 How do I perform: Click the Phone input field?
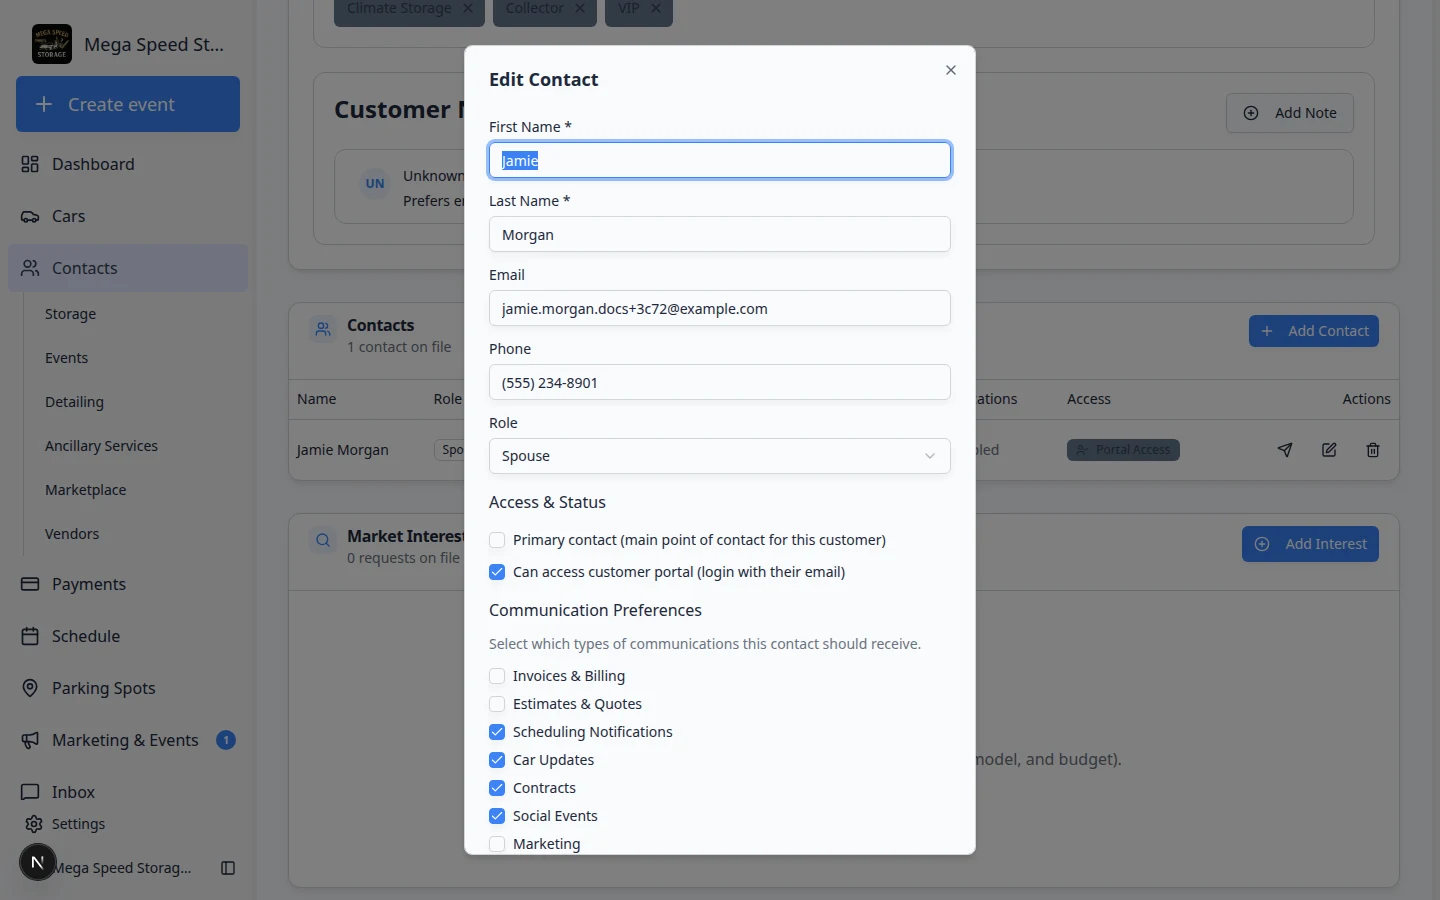click(x=720, y=382)
